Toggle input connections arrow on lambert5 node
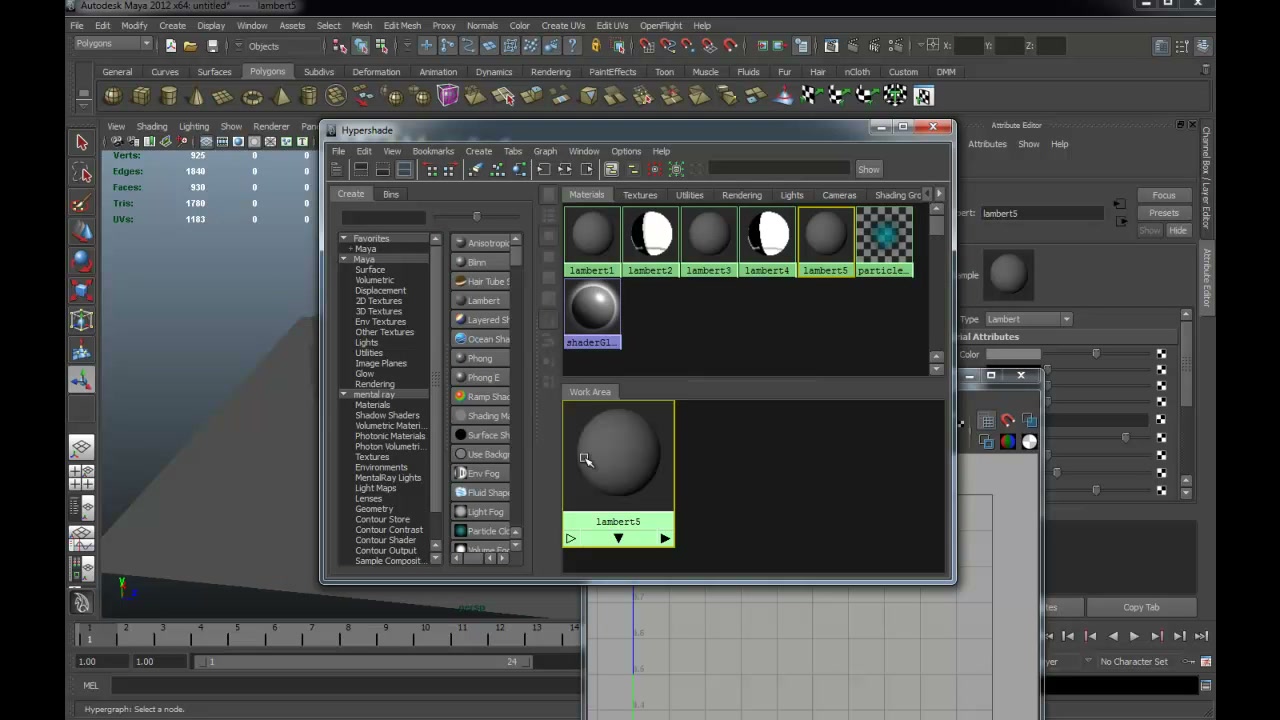Viewport: 1280px width, 720px height. (x=571, y=539)
